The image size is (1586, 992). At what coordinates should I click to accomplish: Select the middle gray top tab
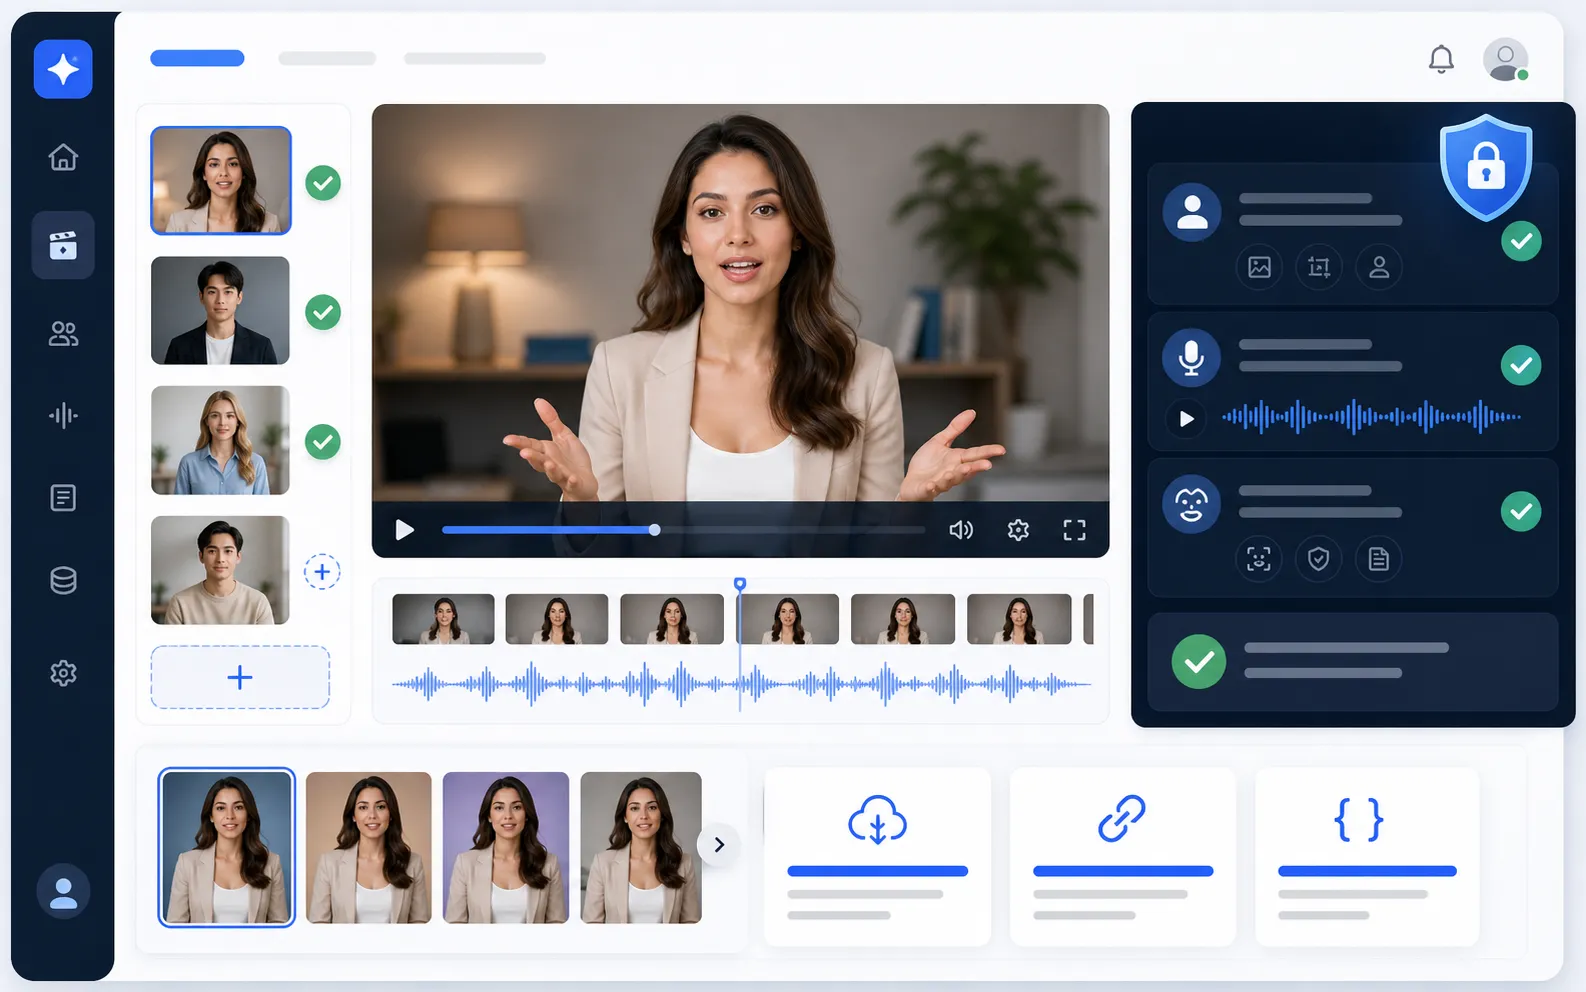[x=327, y=58]
